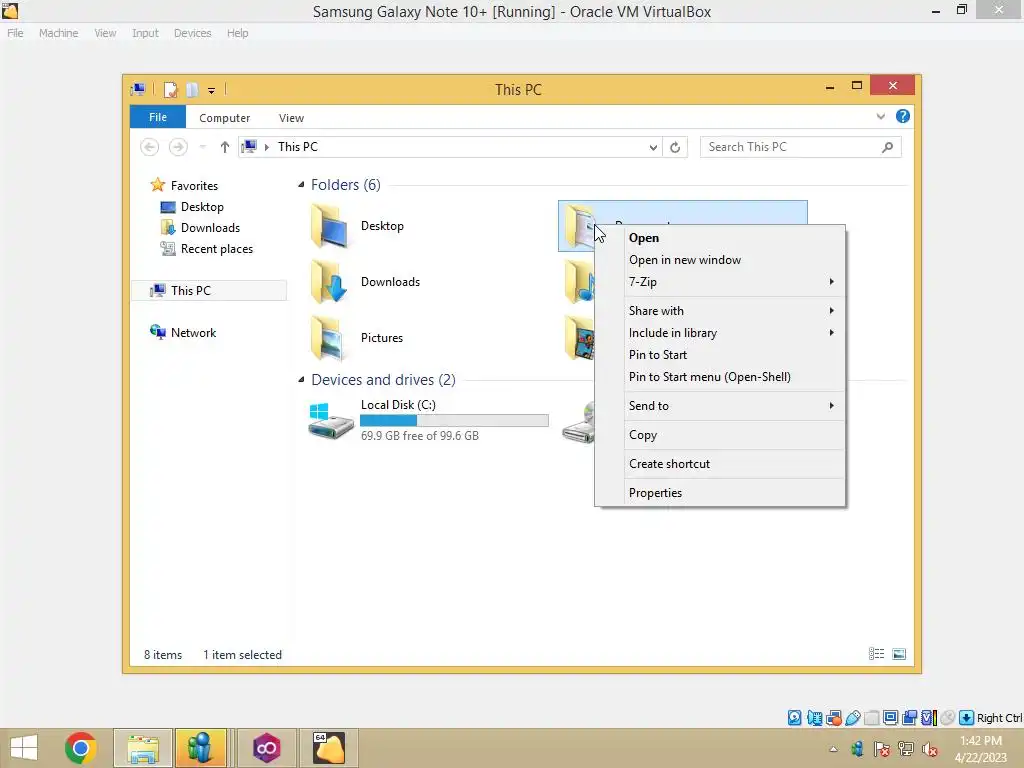The width and height of the screenshot is (1024, 768).
Task: Expand the 7-Zip submenu
Action: click(720, 282)
